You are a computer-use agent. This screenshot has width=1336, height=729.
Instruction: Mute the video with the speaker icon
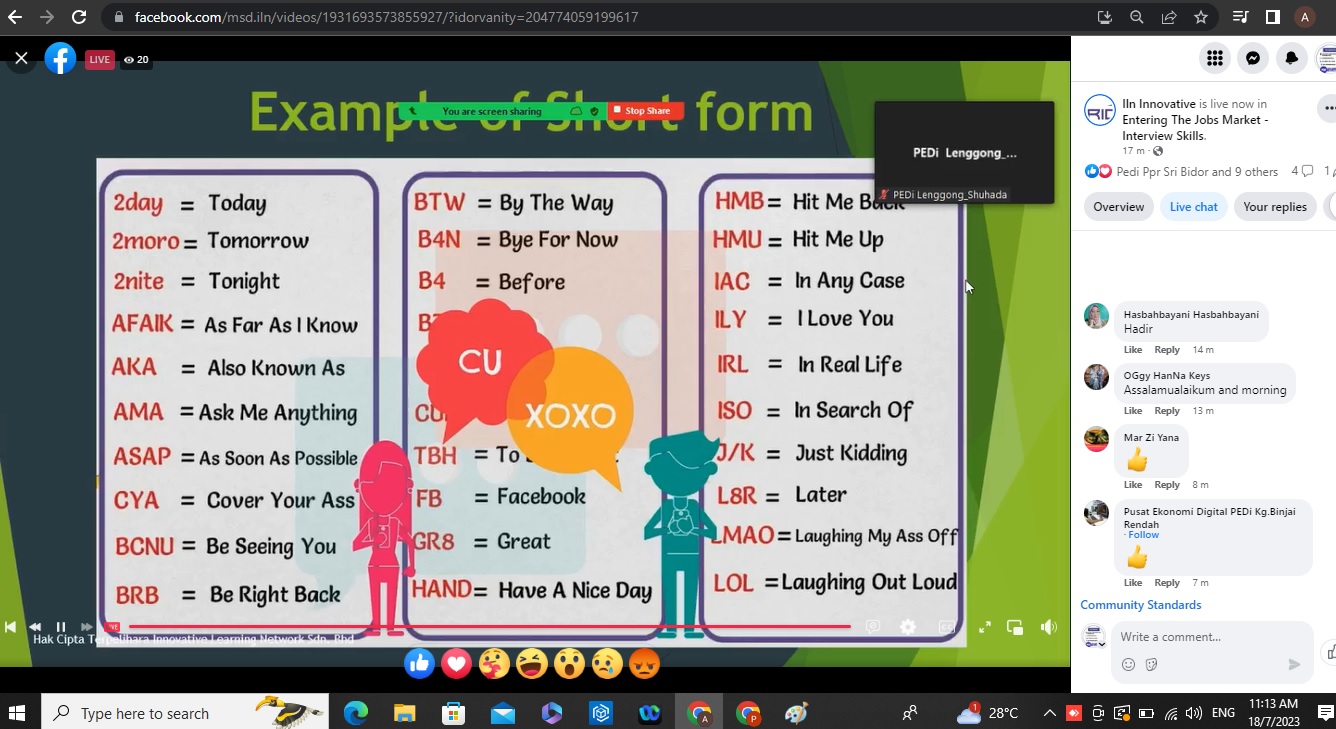click(x=1048, y=627)
